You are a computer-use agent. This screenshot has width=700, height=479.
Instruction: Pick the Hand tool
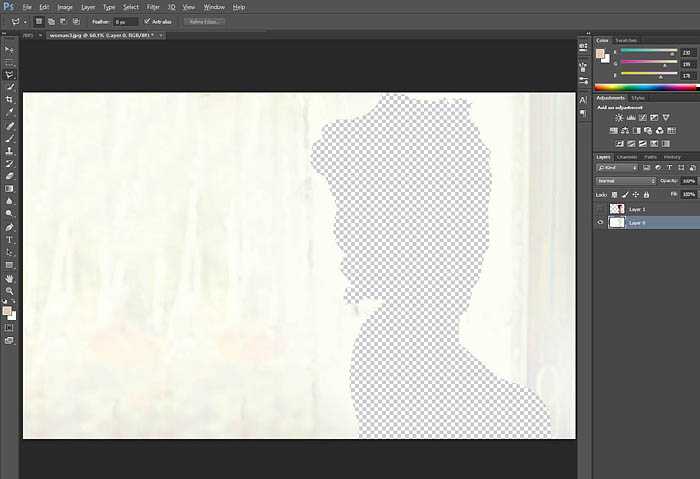(x=9, y=278)
